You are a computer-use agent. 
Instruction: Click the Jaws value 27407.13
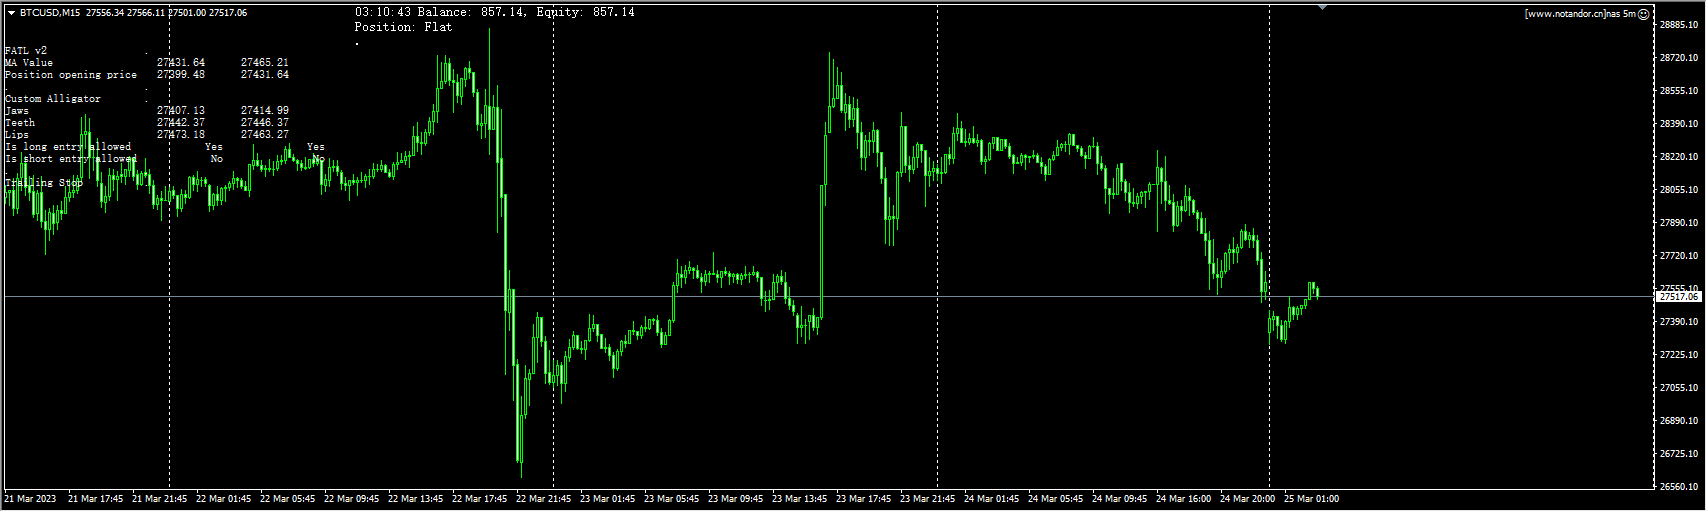[181, 110]
